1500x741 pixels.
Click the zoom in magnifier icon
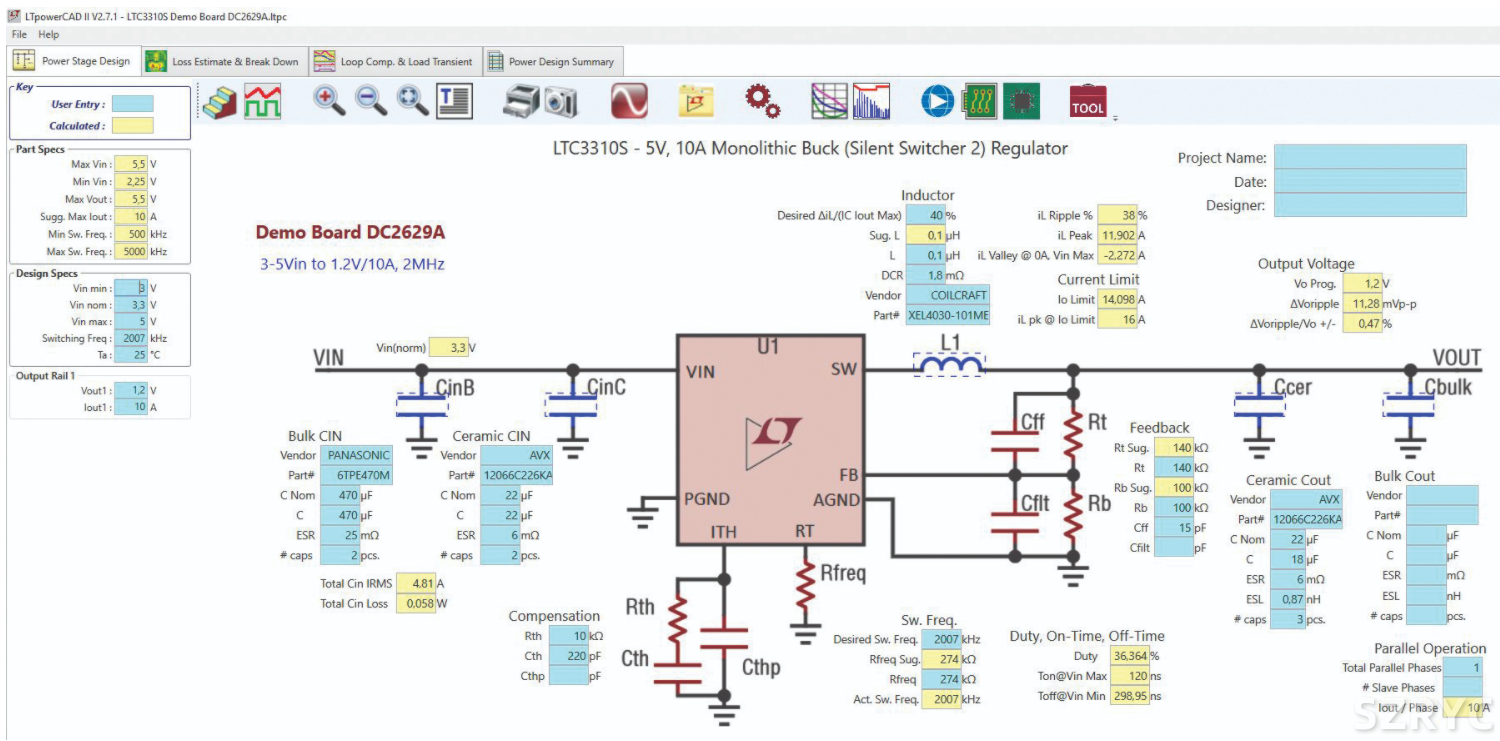coord(329,100)
